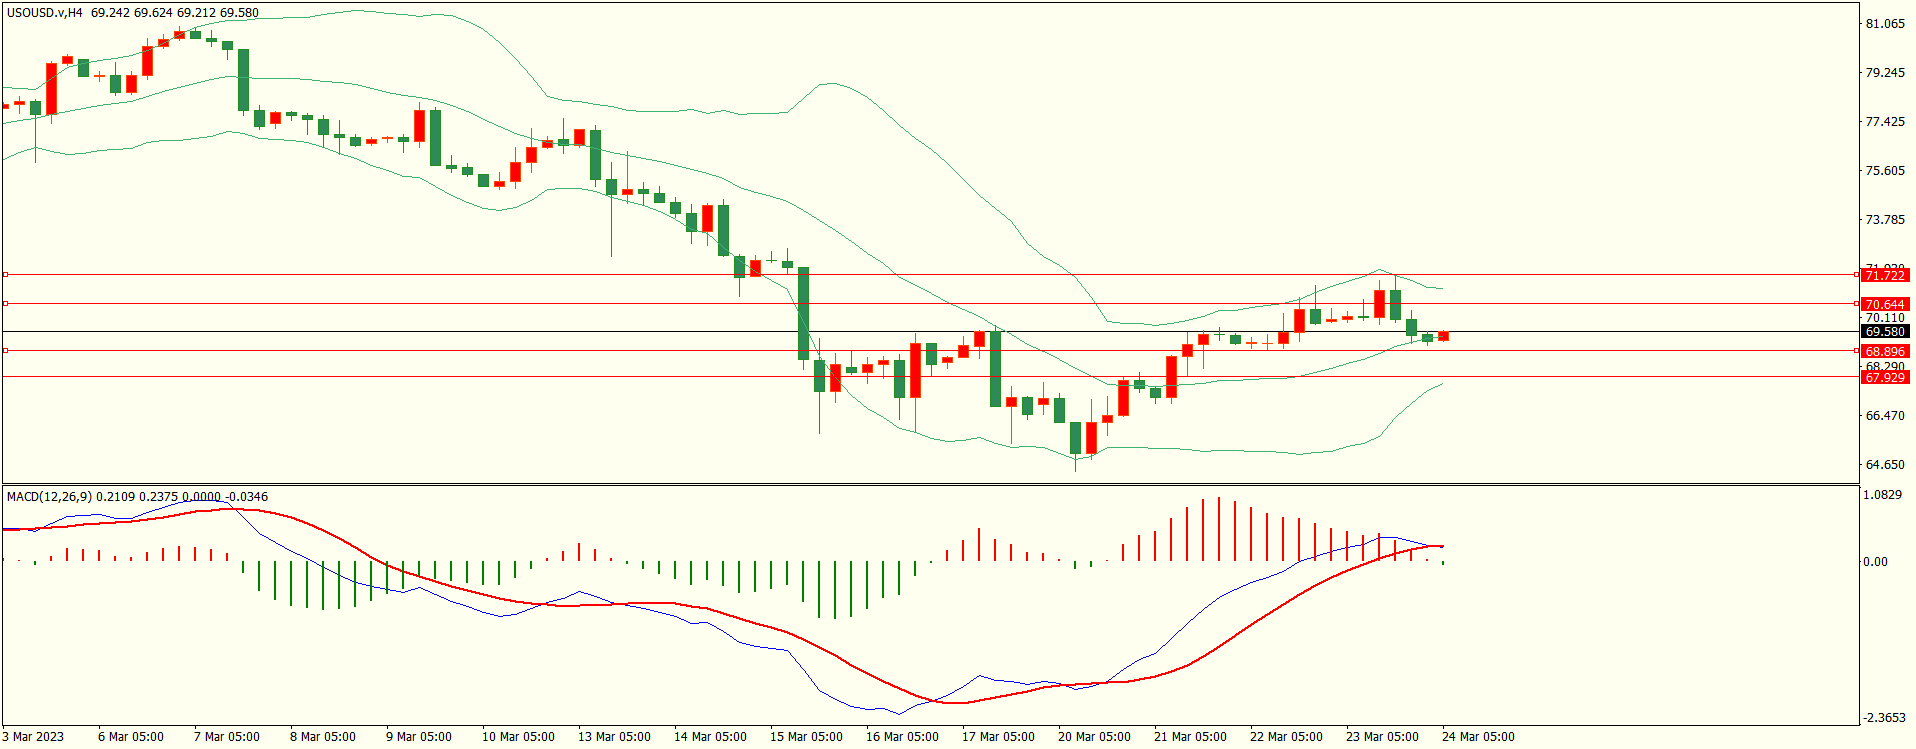The height and width of the screenshot is (749, 1916).
Task: Click the anchor handle of the 71.722 line
Action: [6, 274]
